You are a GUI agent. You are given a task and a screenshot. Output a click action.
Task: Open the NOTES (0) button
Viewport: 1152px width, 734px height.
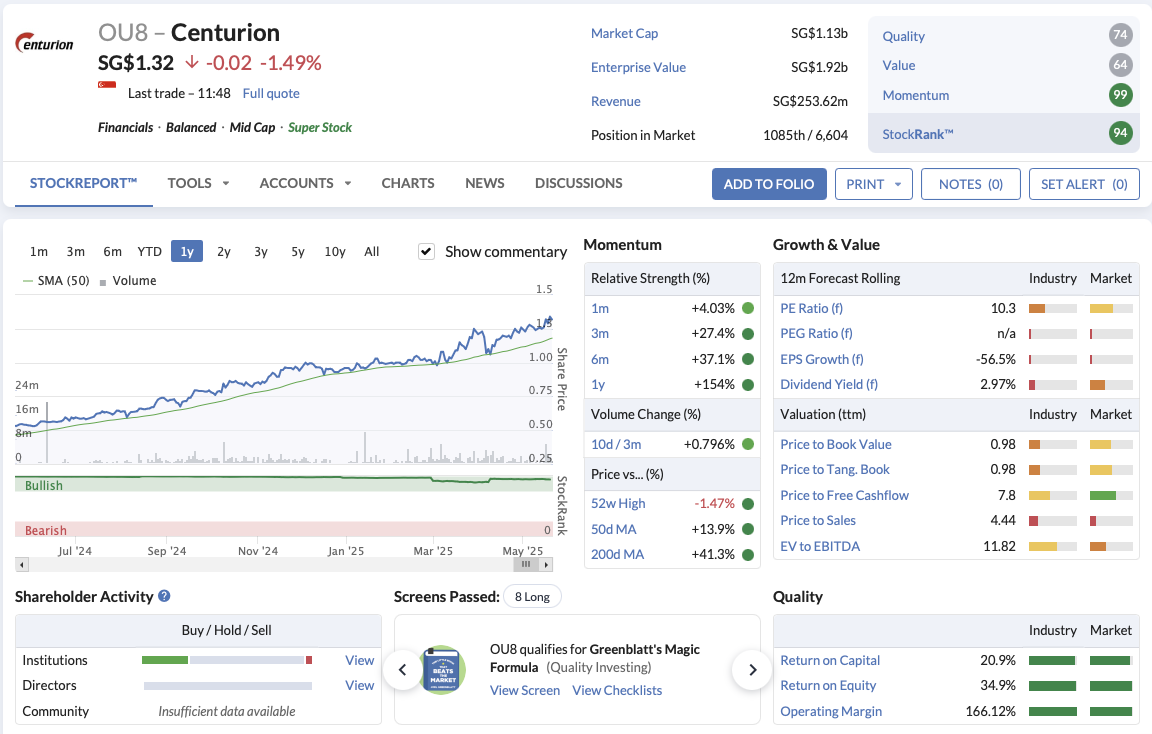click(x=971, y=184)
